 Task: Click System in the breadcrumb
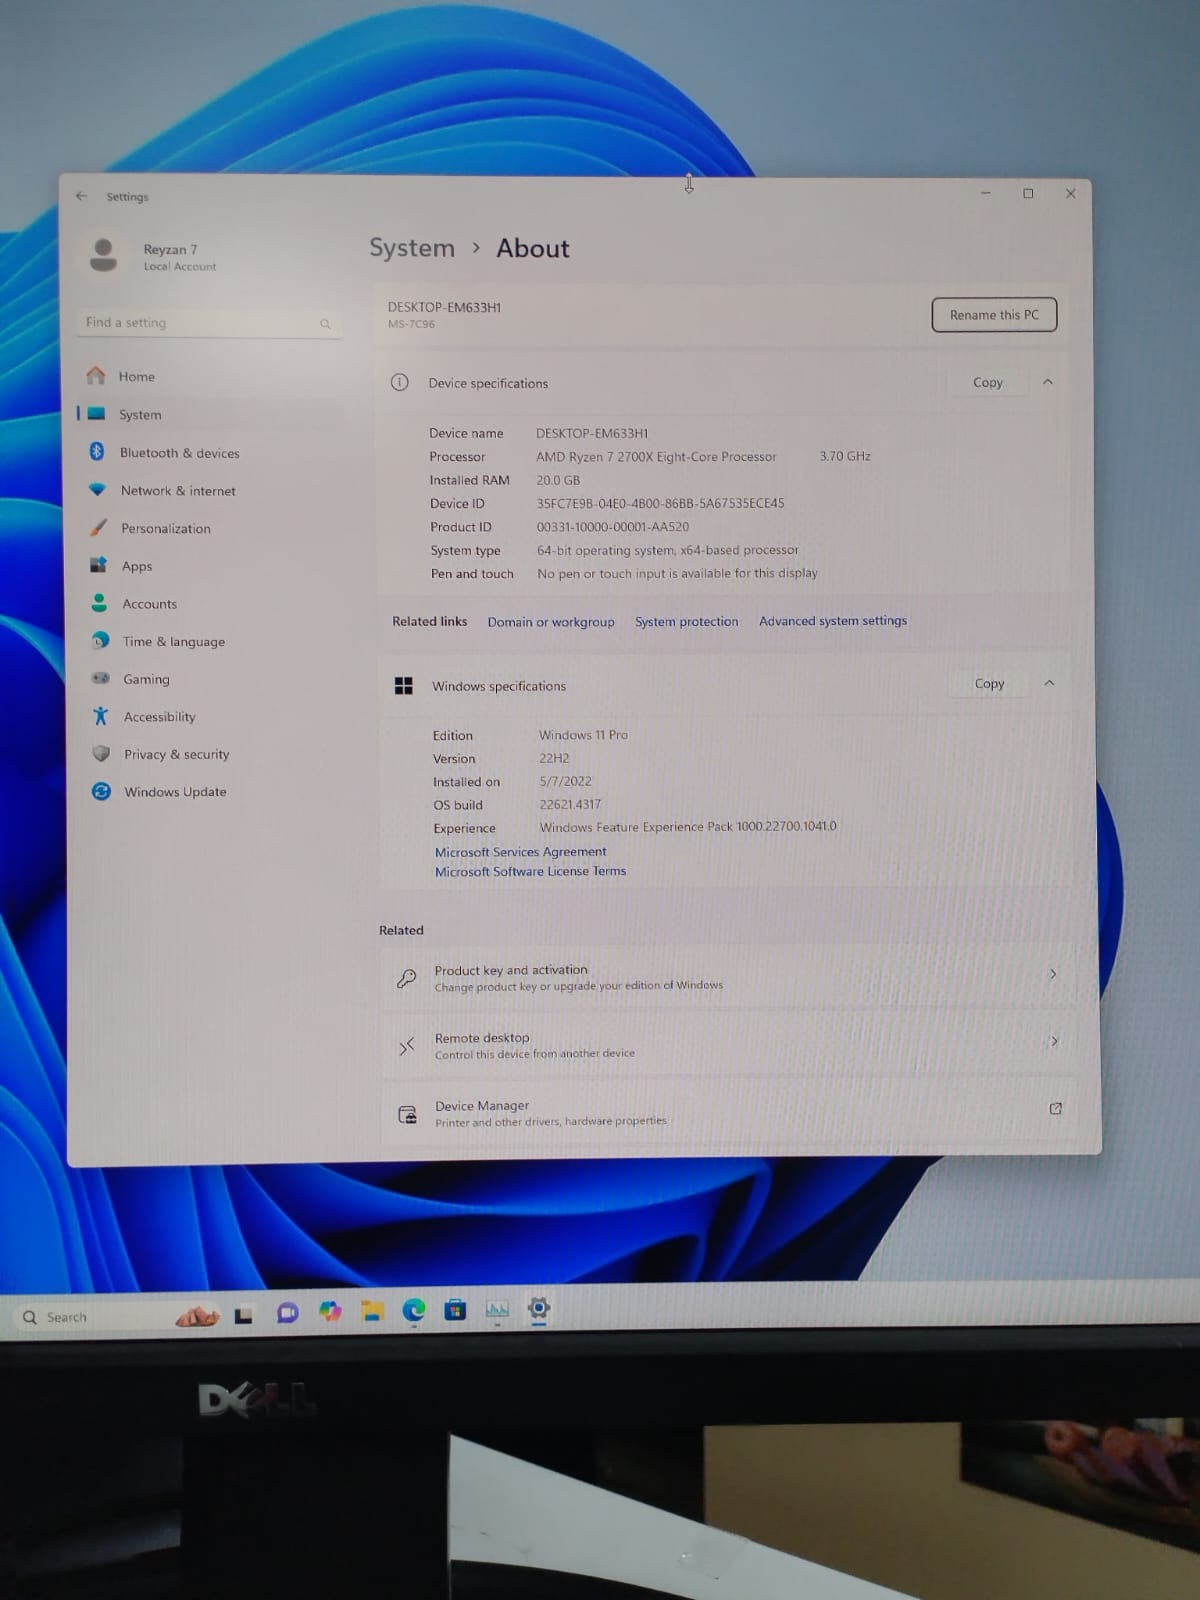[412, 248]
